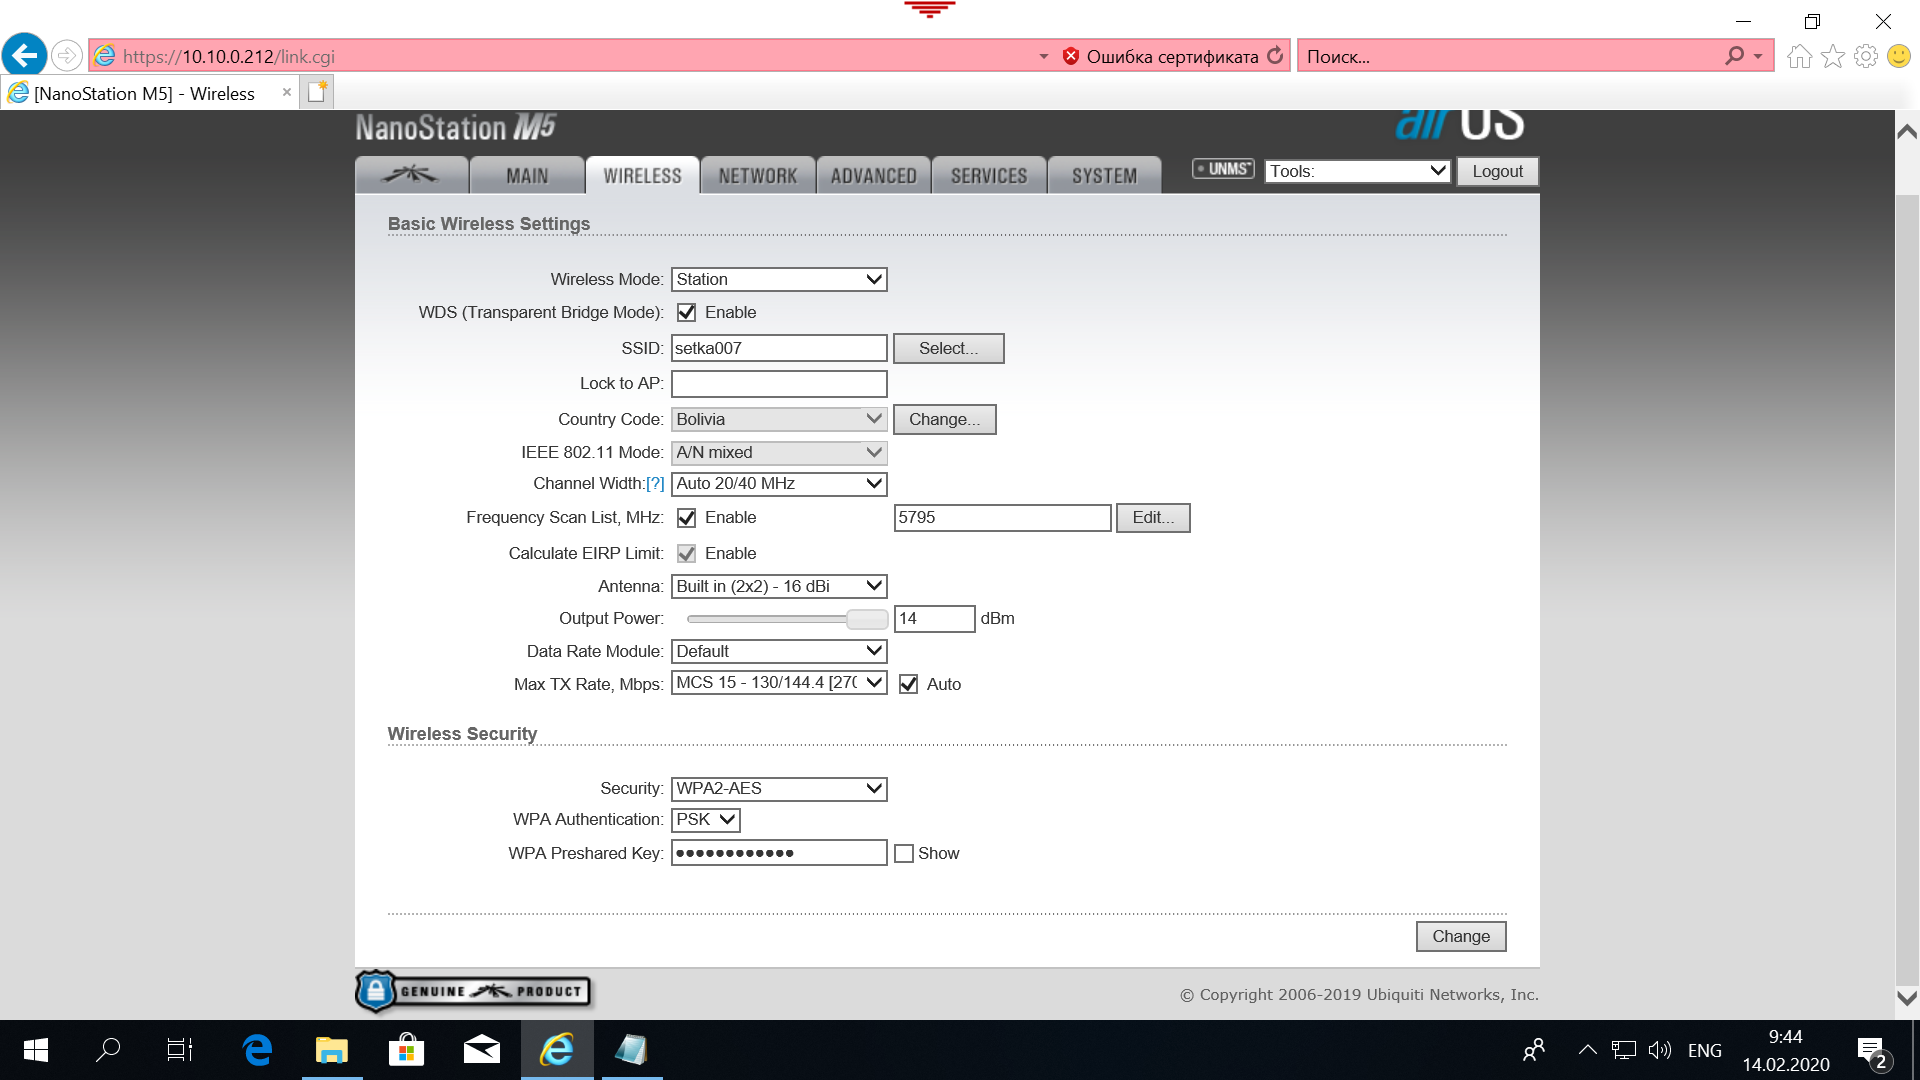Image resolution: width=1920 pixels, height=1080 pixels.
Task: Refresh the page with the reload icon
Action: point(1275,56)
